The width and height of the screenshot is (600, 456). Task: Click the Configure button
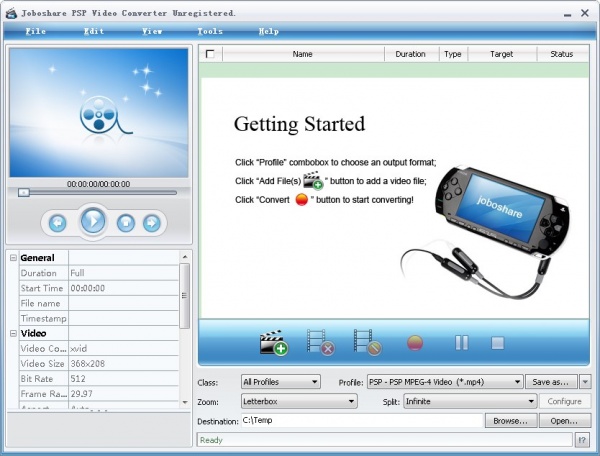[x=564, y=401]
